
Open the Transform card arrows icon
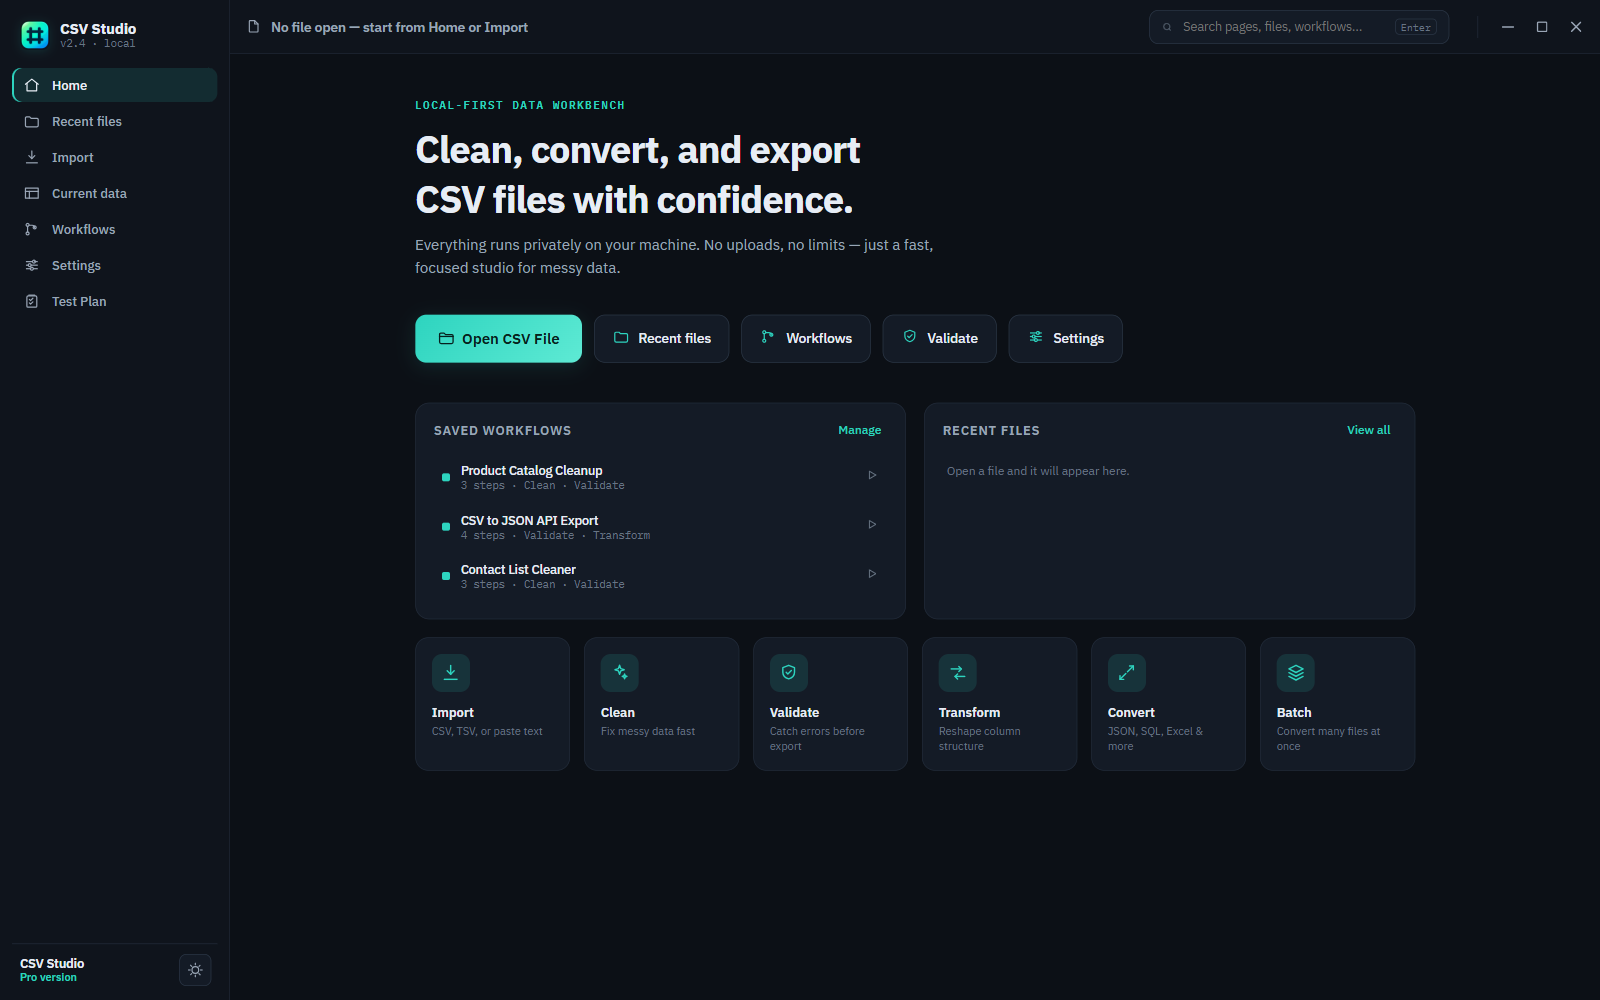click(958, 673)
